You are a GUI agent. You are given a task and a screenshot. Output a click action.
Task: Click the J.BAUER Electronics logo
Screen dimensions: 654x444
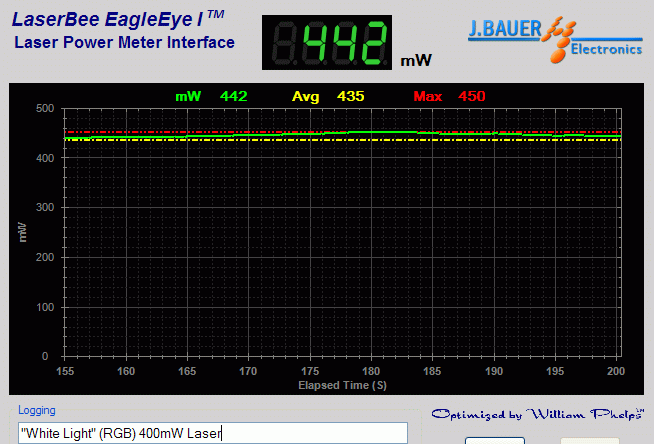coord(555,40)
